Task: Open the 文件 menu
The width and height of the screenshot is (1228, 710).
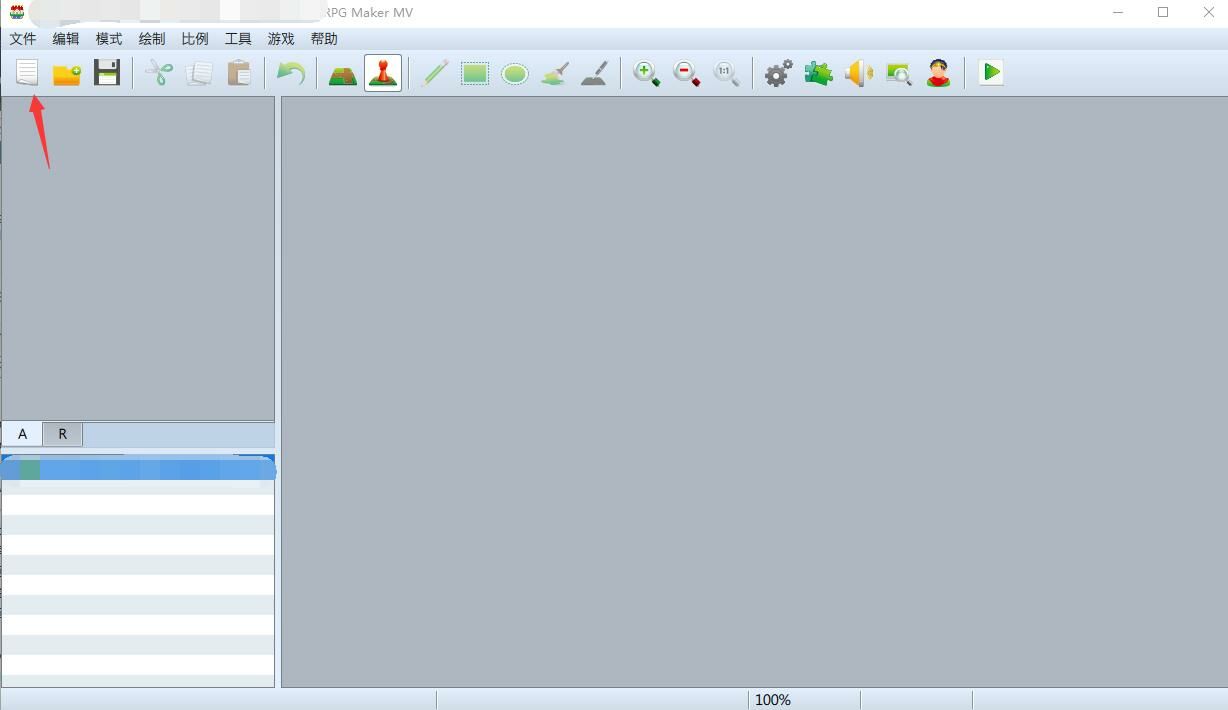Action: pos(23,39)
